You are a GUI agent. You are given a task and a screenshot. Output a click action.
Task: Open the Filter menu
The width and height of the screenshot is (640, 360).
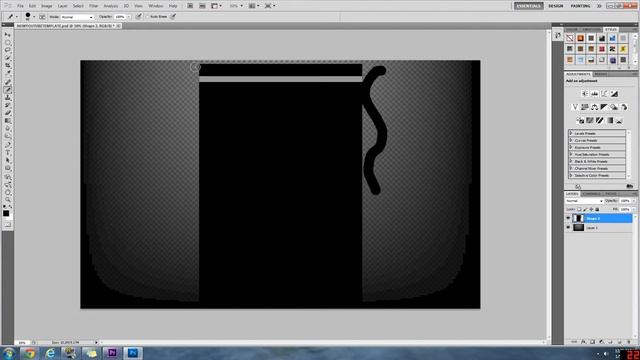[93, 6]
